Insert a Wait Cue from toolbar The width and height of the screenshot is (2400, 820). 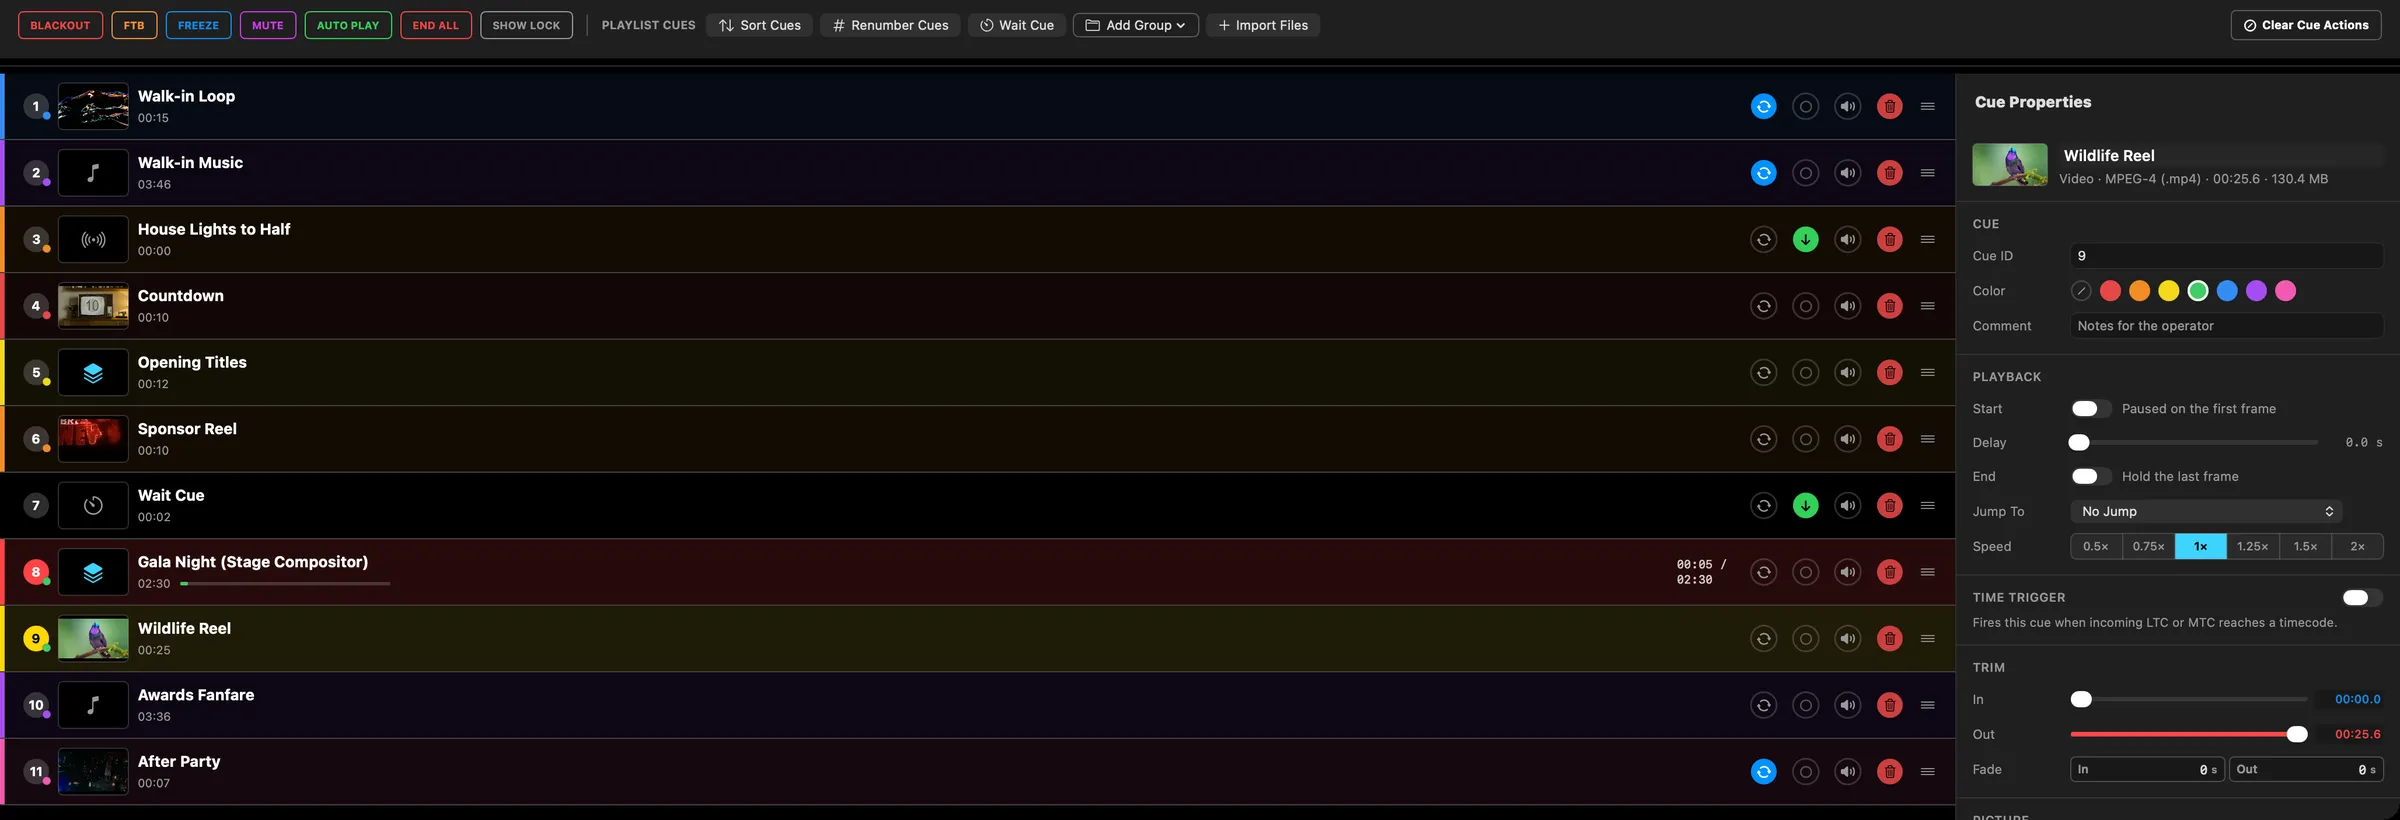(x=1017, y=25)
